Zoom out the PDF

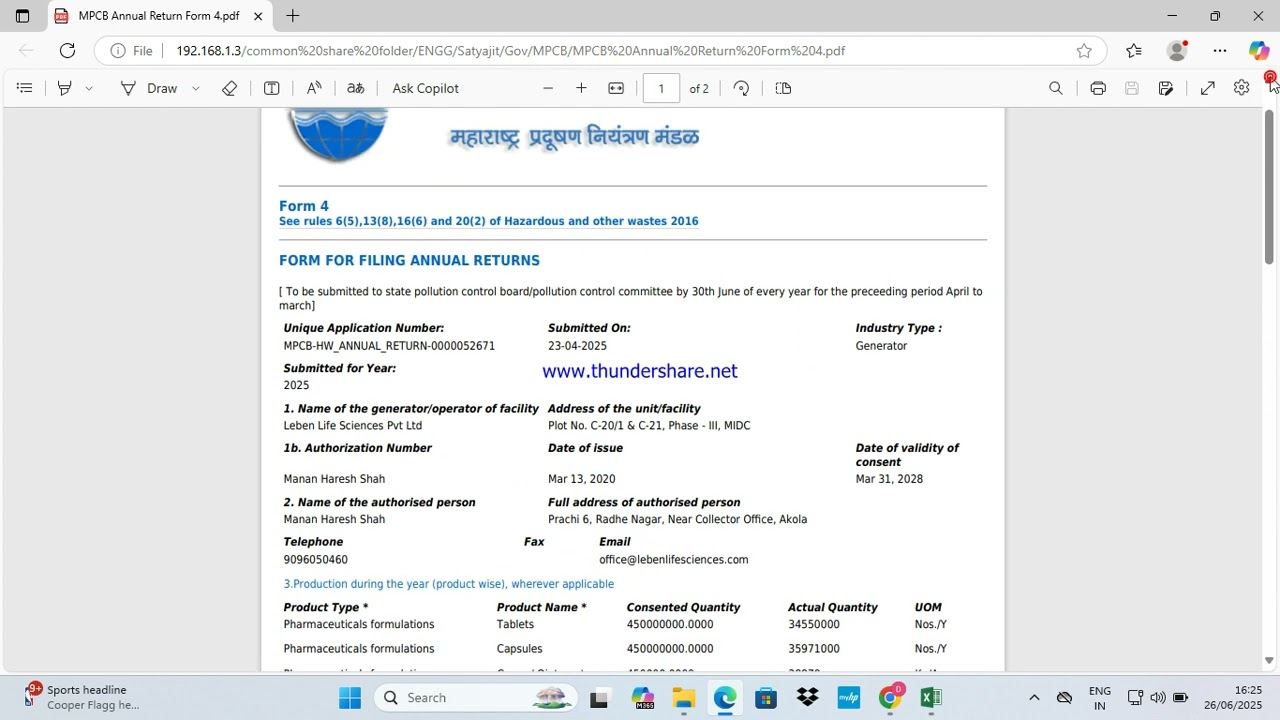point(548,88)
